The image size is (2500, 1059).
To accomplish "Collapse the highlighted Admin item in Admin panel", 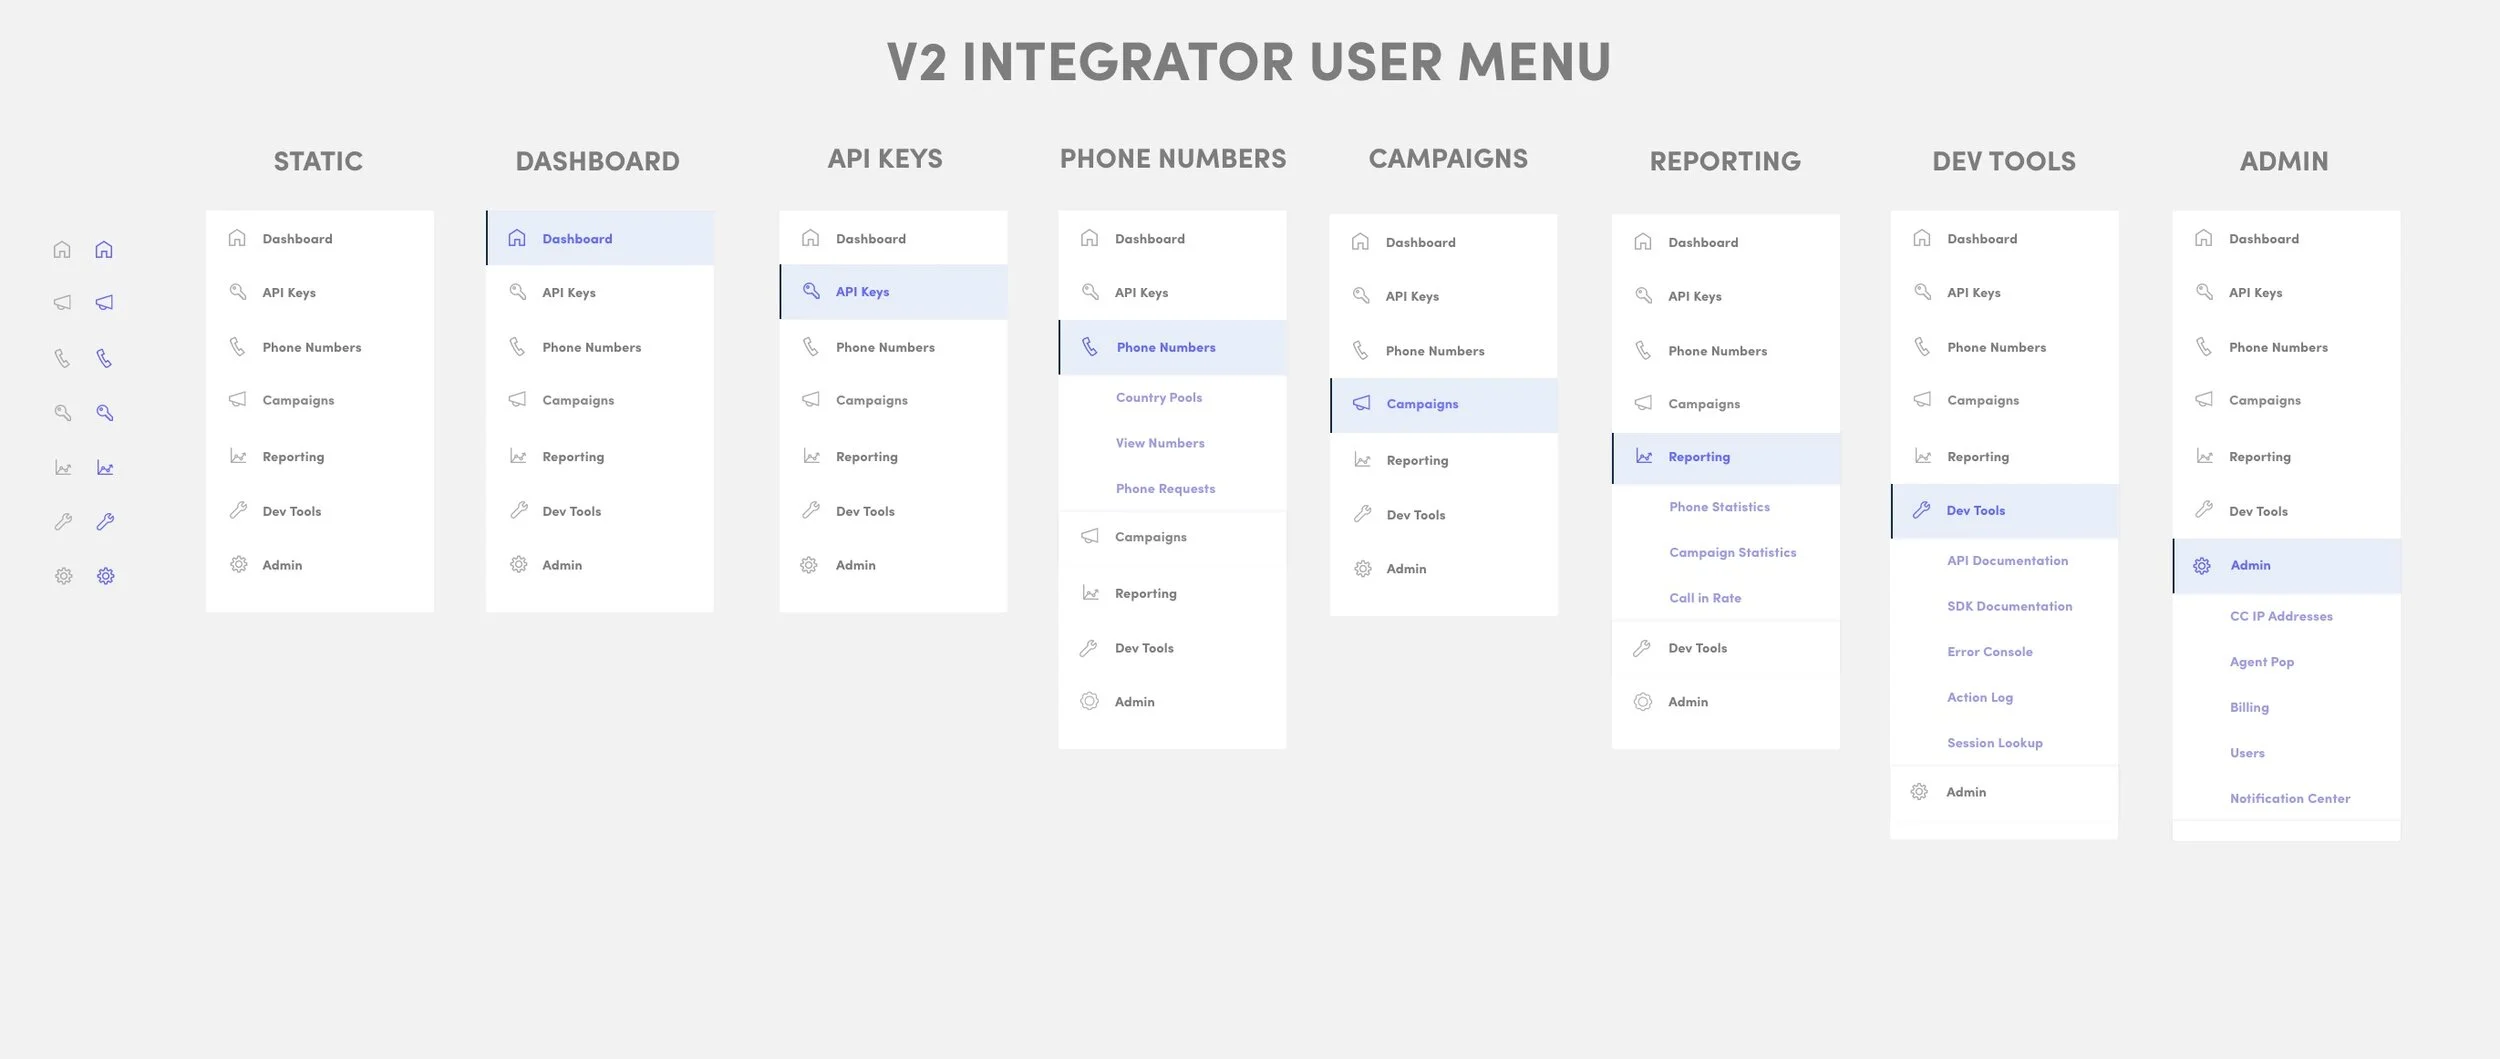I will click(x=2286, y=566).
